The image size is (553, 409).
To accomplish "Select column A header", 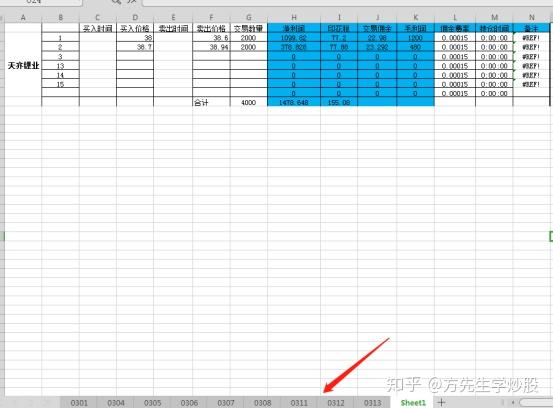I will (x=23, y=17).
